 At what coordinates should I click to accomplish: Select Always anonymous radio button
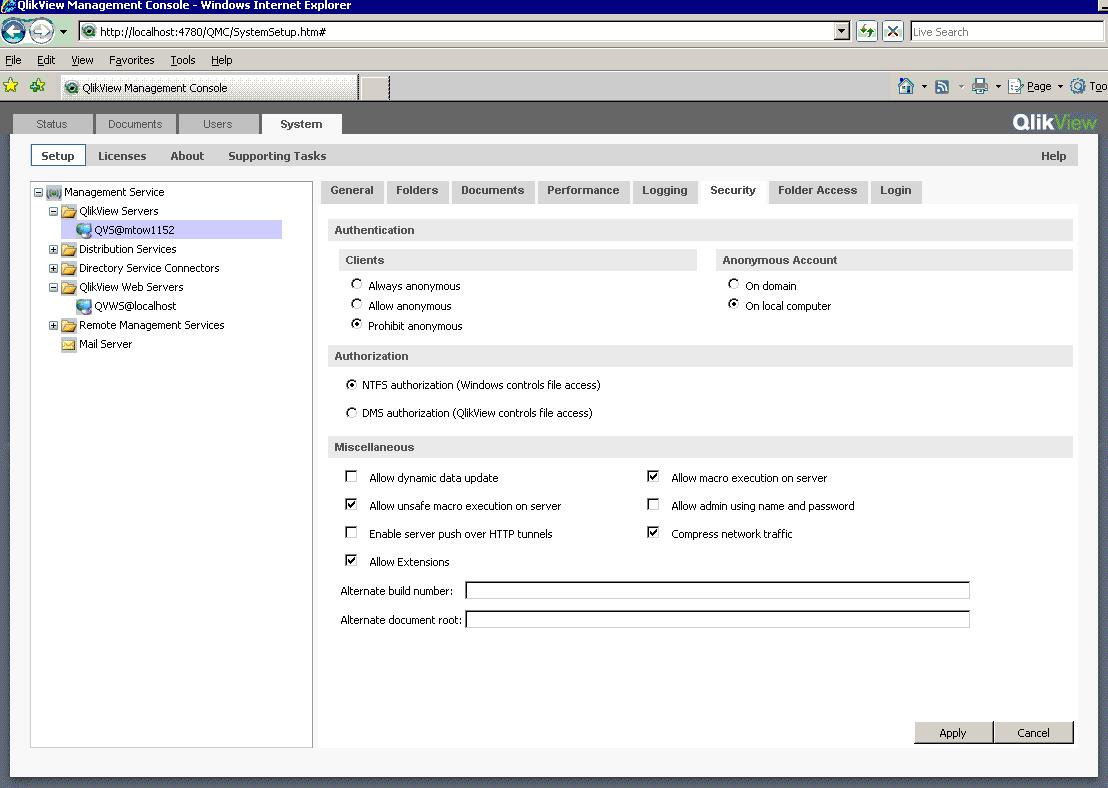tap(356, 284)
